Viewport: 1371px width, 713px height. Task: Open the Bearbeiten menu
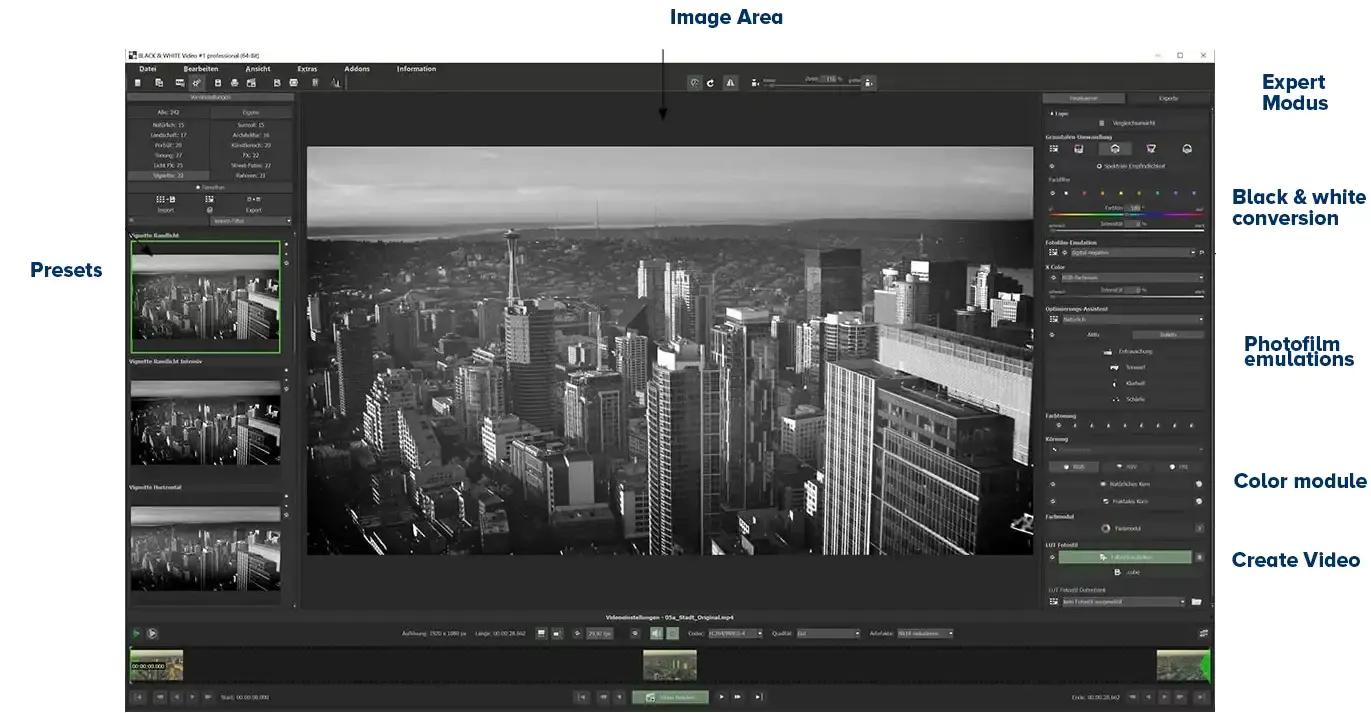pyautogui.click(x=199, y=68)
